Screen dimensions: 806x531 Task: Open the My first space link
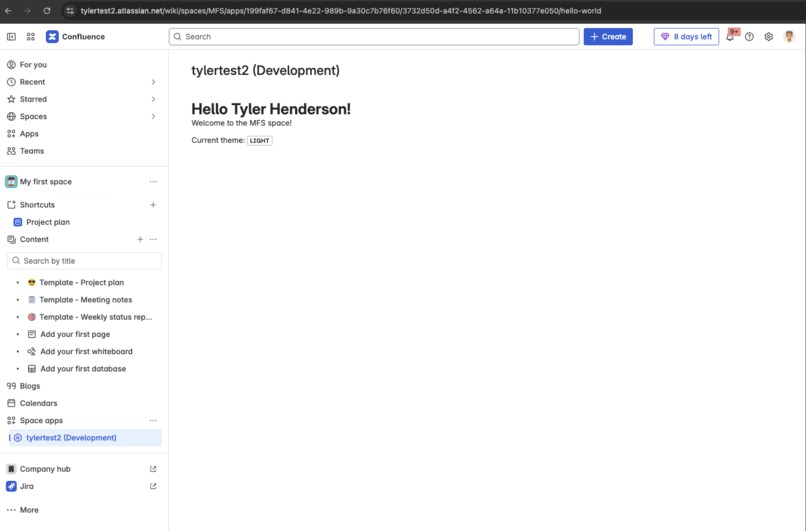(x=46, y=181)
